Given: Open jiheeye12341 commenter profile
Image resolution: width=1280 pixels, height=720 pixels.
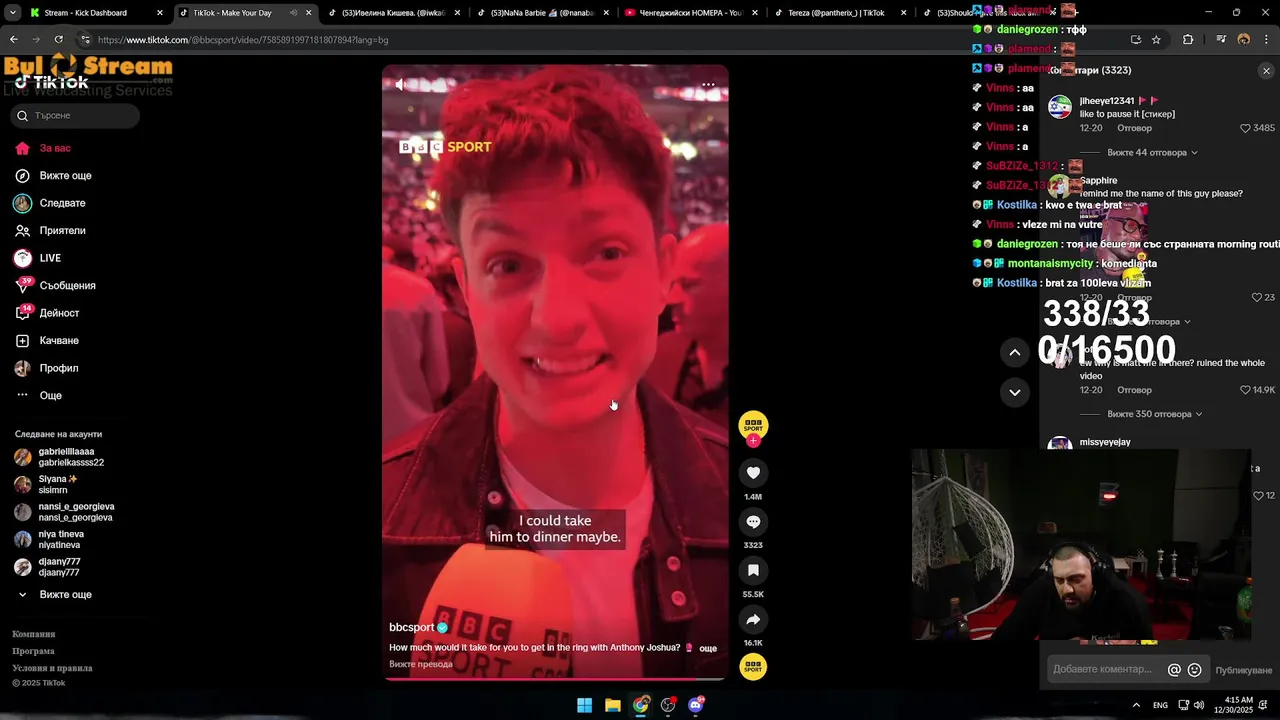Looking at the screenshot, I should [1107, 101].
